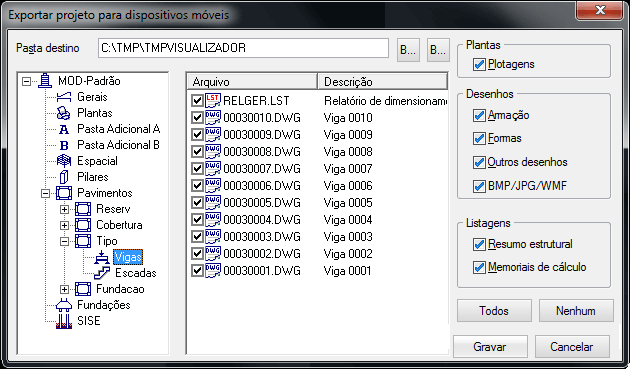Click the Viga 0005 description
This screenshot has width=630, height=369.
coord(348,203)
